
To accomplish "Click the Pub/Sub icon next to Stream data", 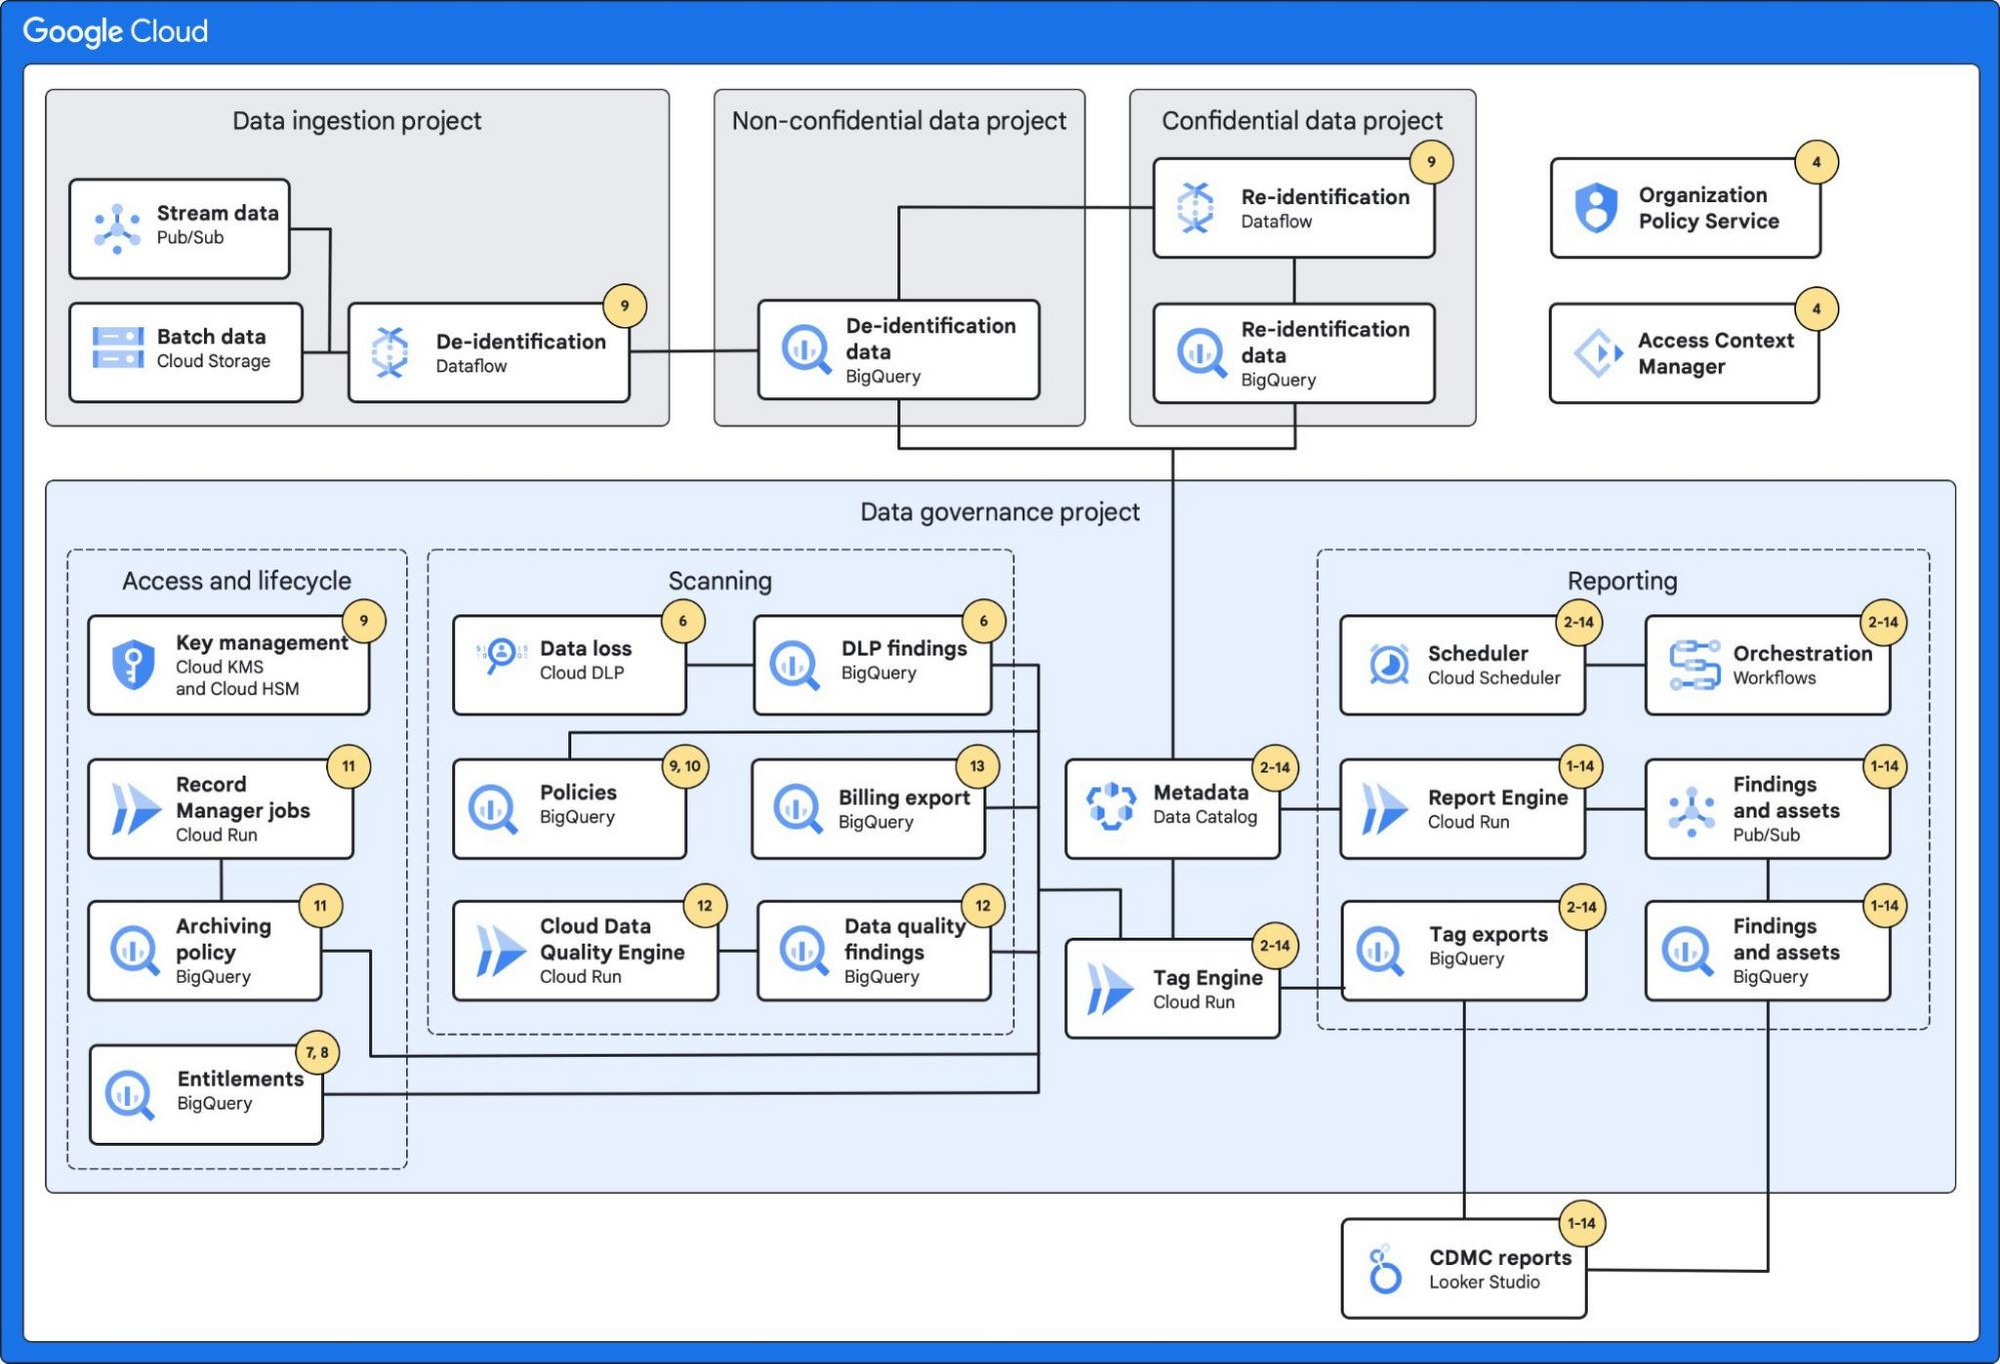I will [x=118, y=229].
